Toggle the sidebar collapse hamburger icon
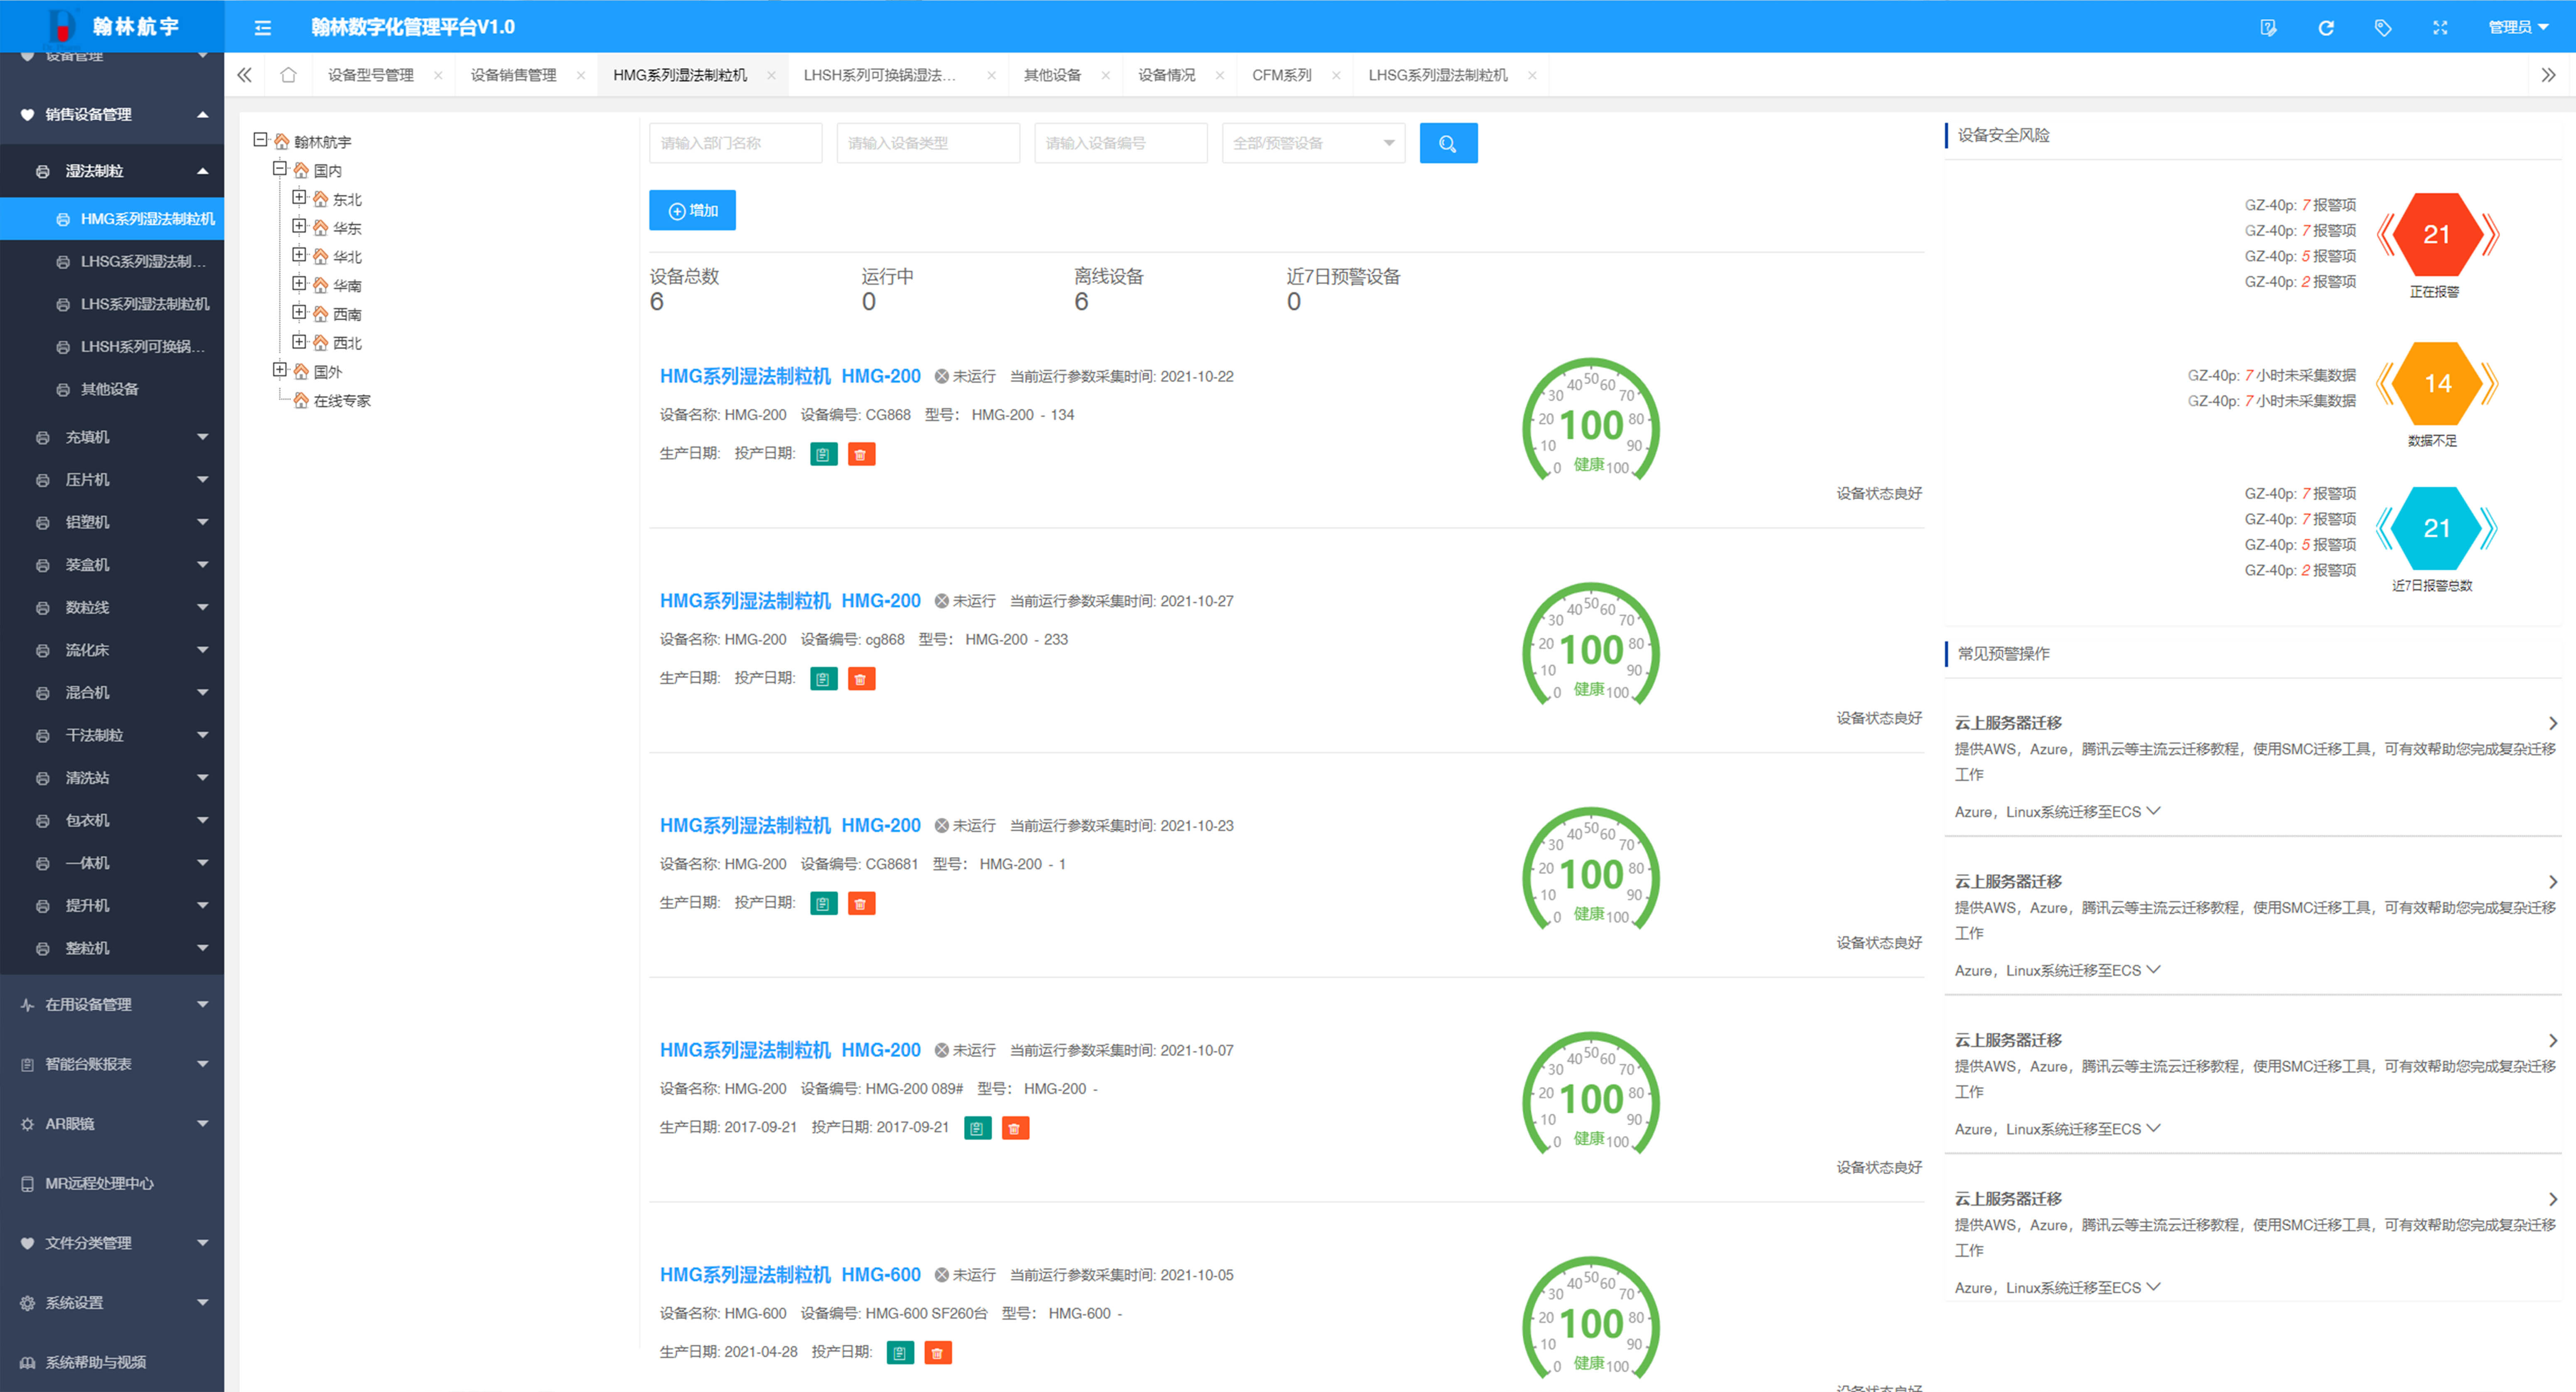This screenshot has width=2576, height=1392. [263, 28]
